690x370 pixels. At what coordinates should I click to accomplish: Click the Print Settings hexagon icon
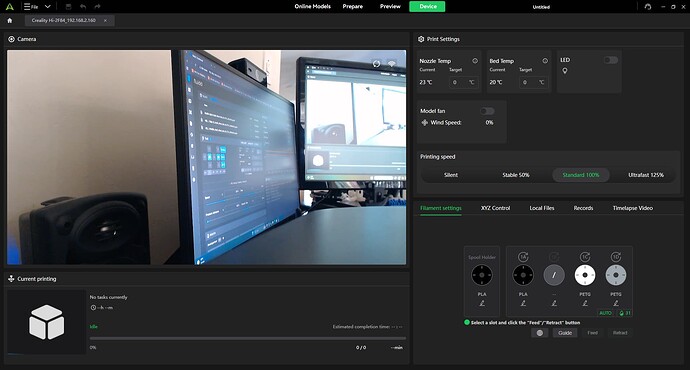tap(421, 39)
